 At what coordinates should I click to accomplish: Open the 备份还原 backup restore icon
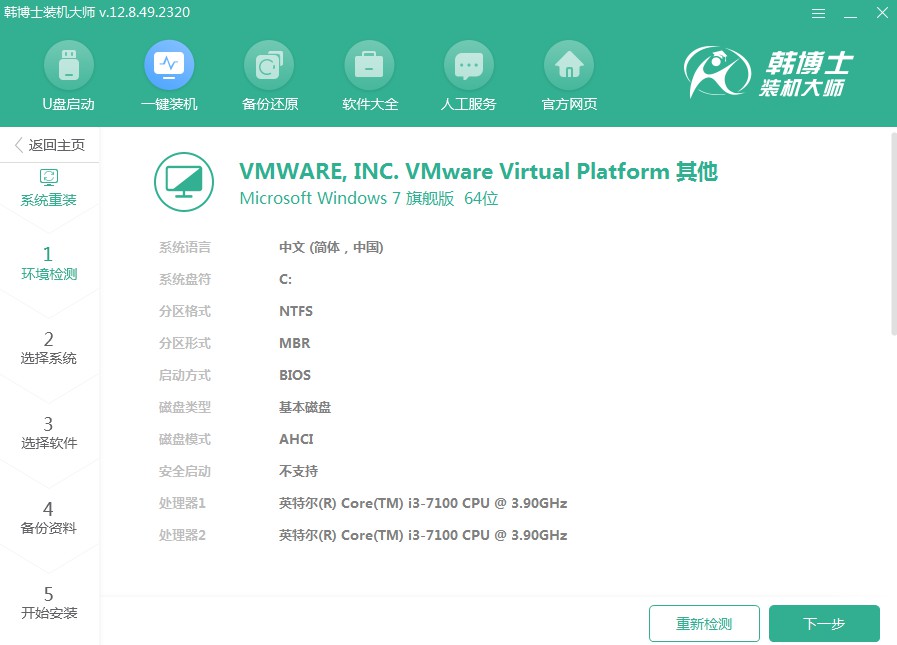click(269, 66)
